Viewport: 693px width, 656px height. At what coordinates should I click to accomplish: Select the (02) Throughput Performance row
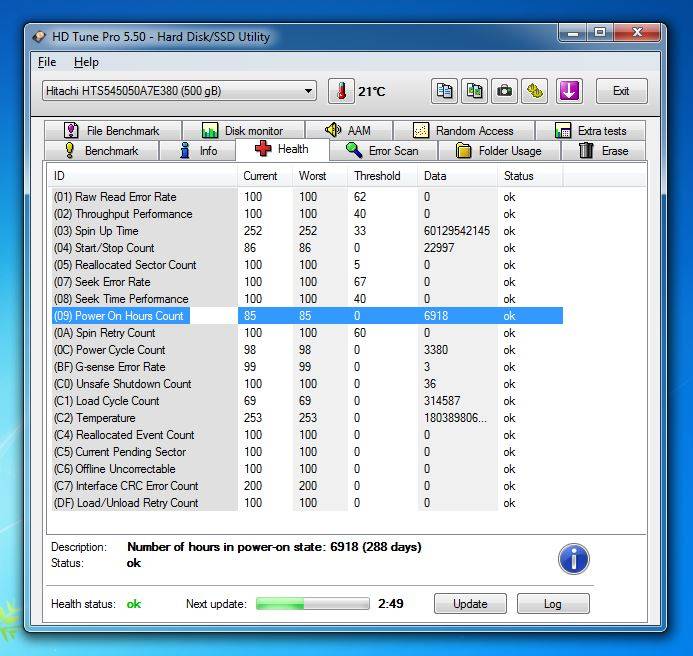pos(307,214)
